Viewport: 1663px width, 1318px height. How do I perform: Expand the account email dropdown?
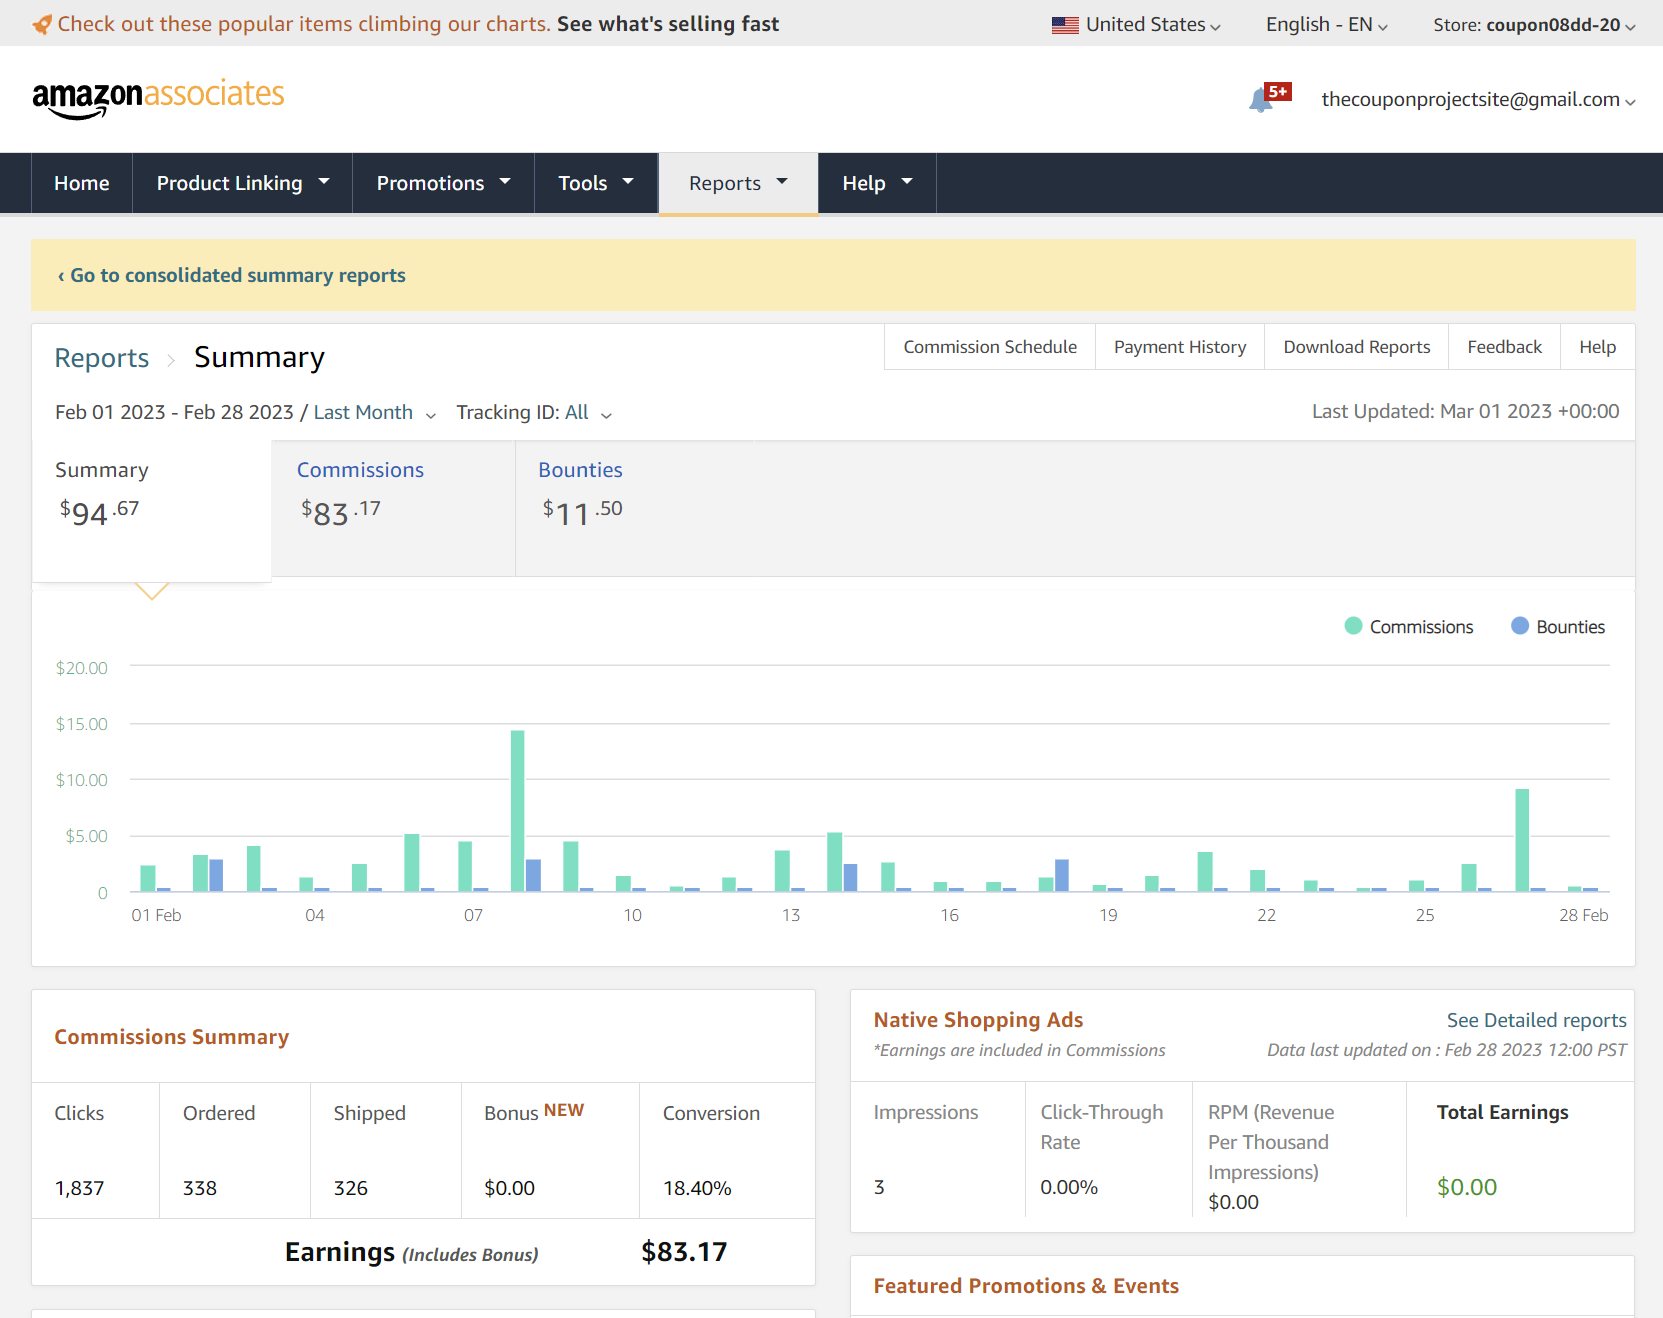pyautogui.click(x=1478, y=99)
